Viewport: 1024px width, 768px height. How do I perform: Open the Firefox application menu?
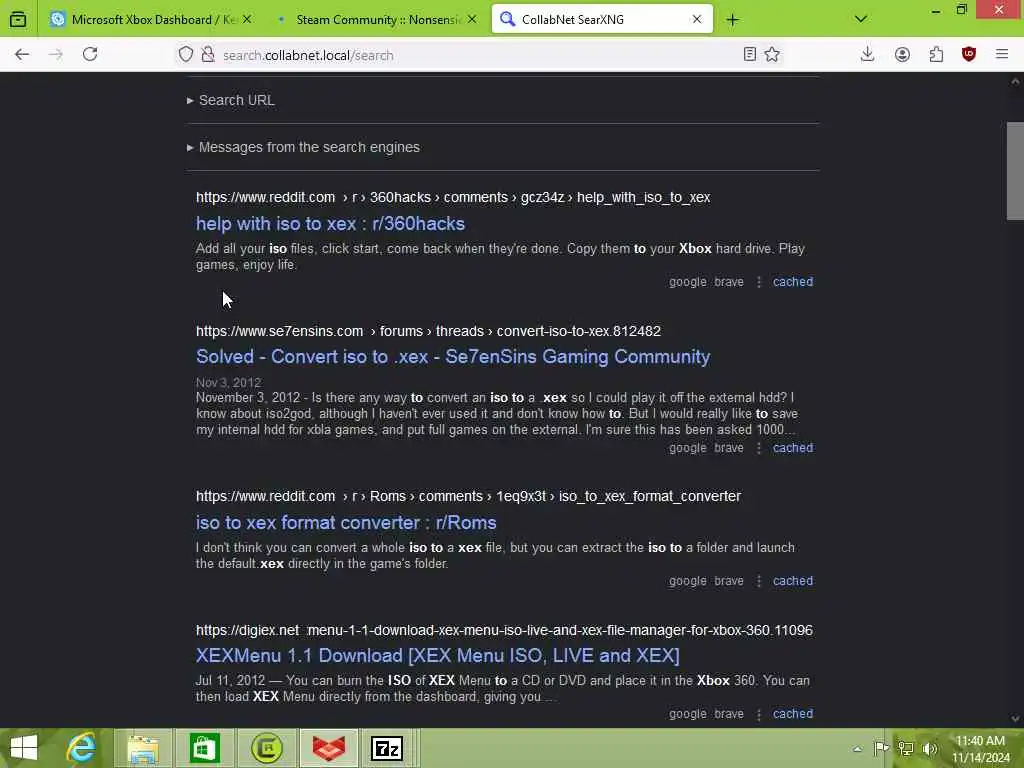(x=1002, y=55)
